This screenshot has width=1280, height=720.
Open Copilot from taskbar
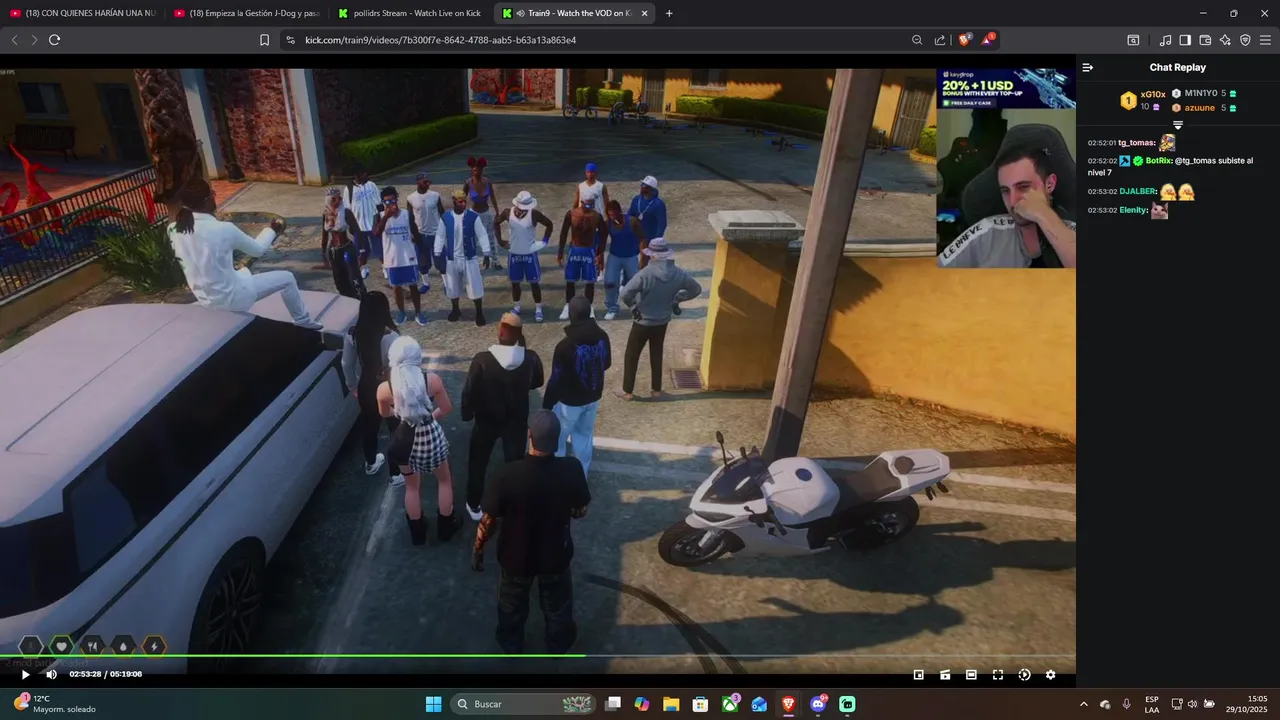coord(642,704)
